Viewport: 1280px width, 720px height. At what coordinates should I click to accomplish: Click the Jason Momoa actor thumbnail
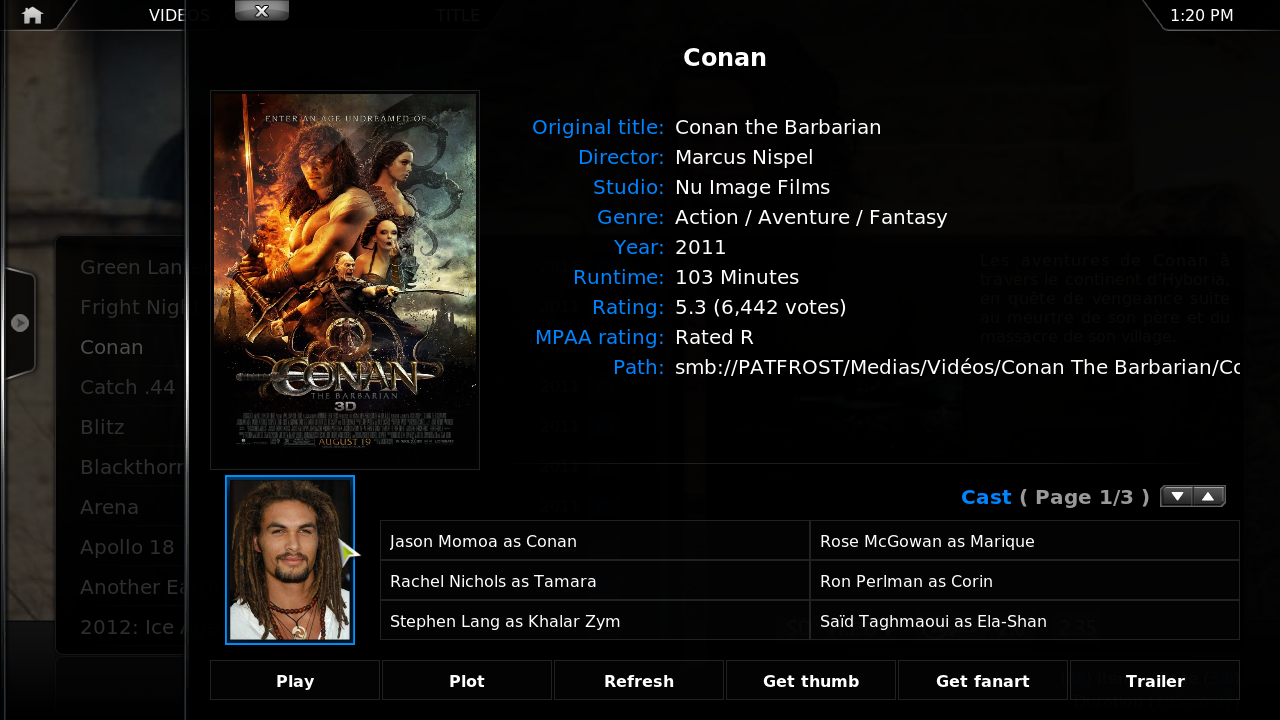point(290,560)
